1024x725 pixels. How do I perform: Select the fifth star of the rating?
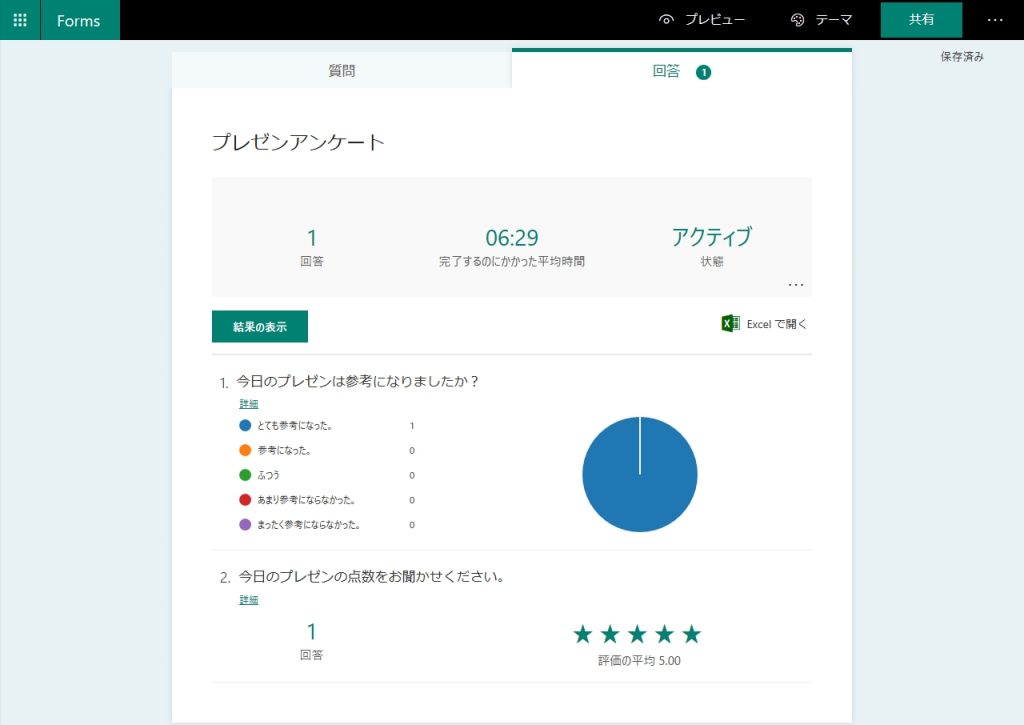click(x=691, y=633)
